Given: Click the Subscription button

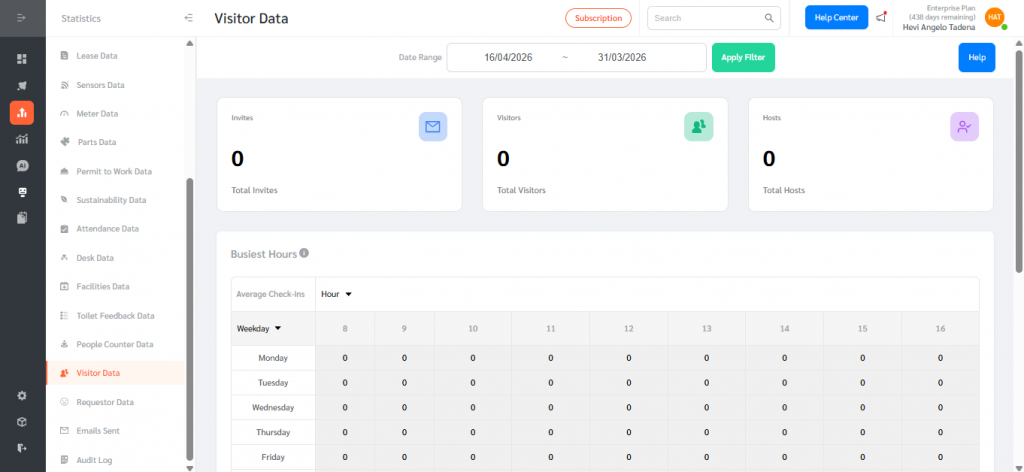Looking at the screenshot, I should [x=598, y=18].
